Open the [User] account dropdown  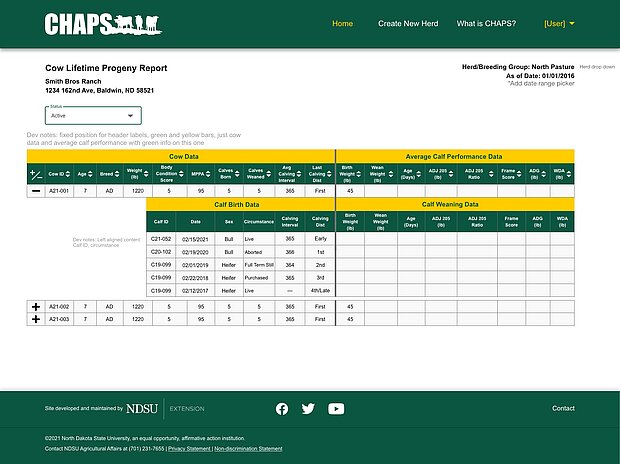559,23
